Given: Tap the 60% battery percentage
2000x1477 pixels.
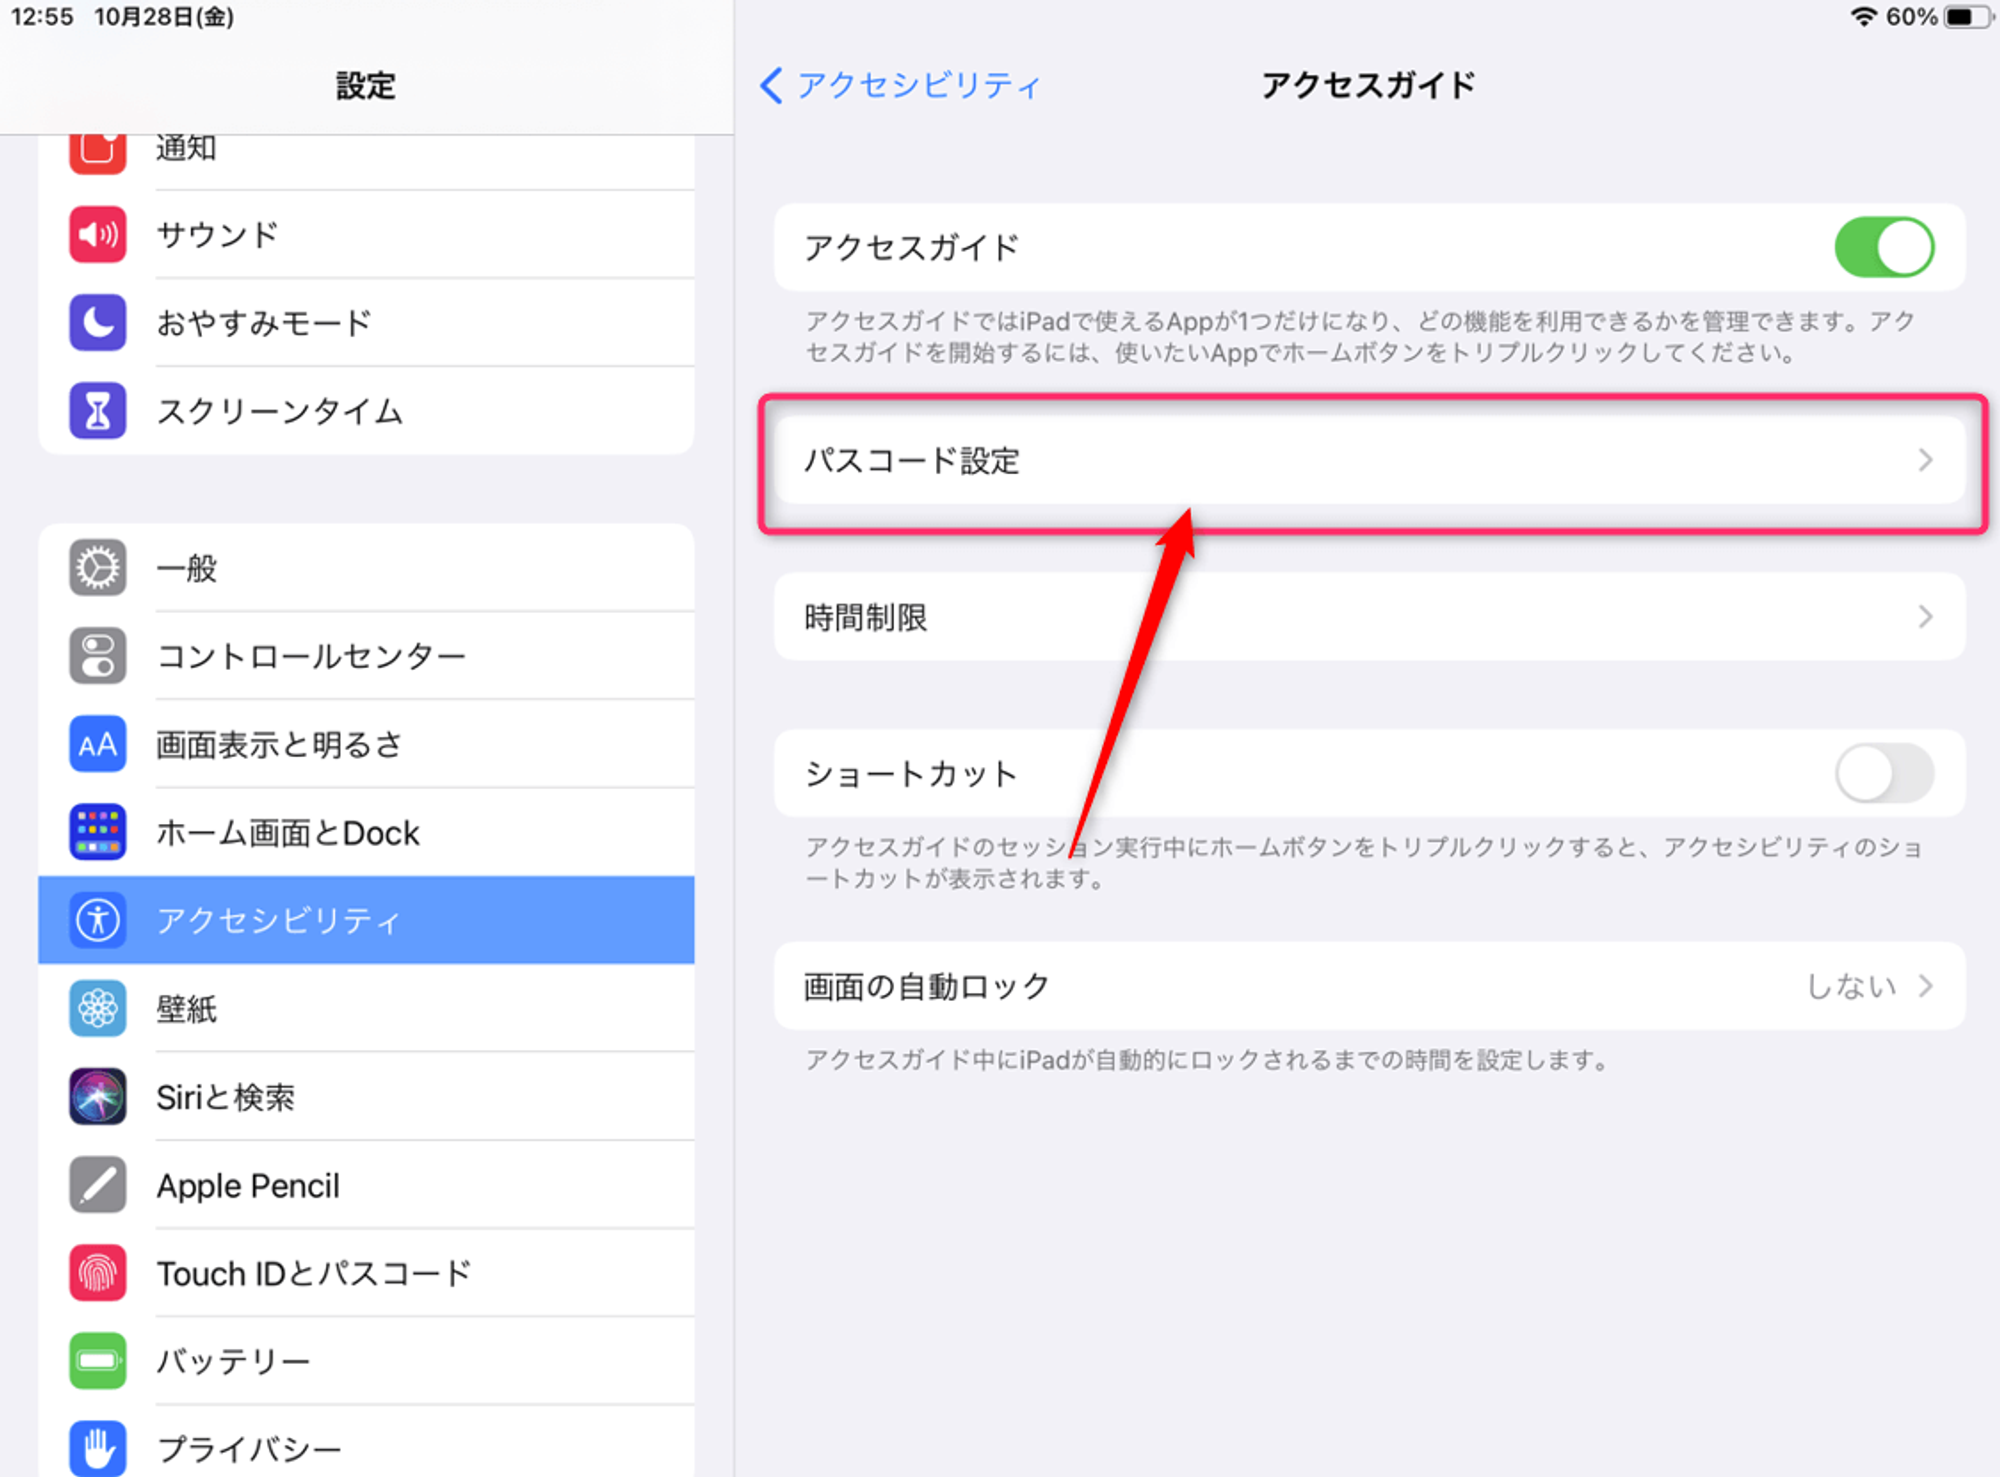Looking at the screenshot, I should click(1911, 17).
